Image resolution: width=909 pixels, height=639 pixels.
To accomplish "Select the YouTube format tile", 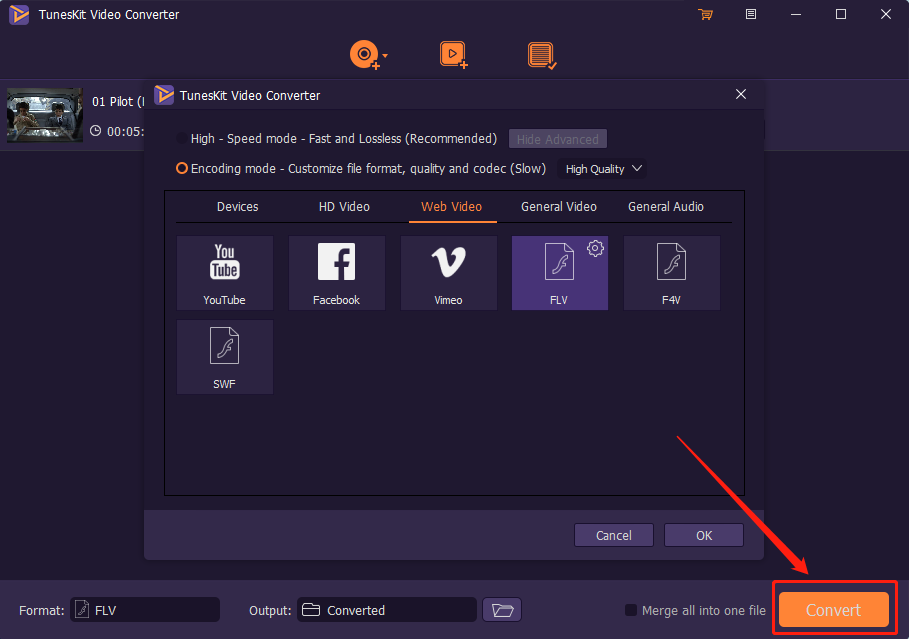I will point(224,273).
